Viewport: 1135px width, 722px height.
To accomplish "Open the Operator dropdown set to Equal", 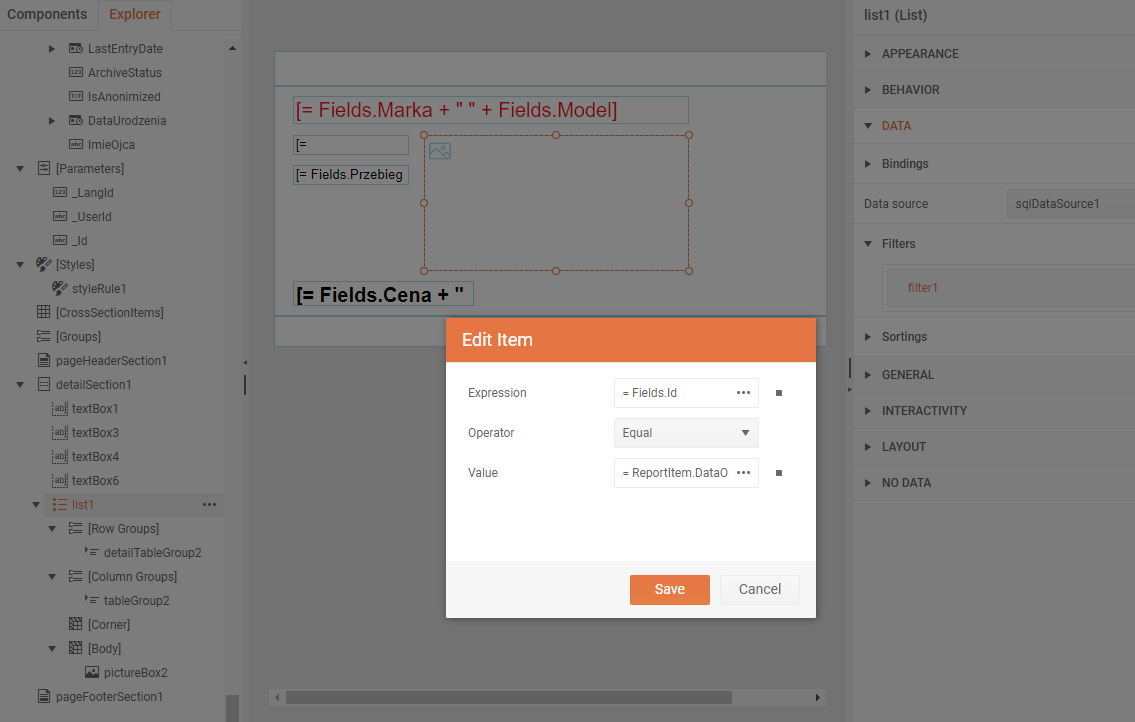I will (x=686, y=433).
